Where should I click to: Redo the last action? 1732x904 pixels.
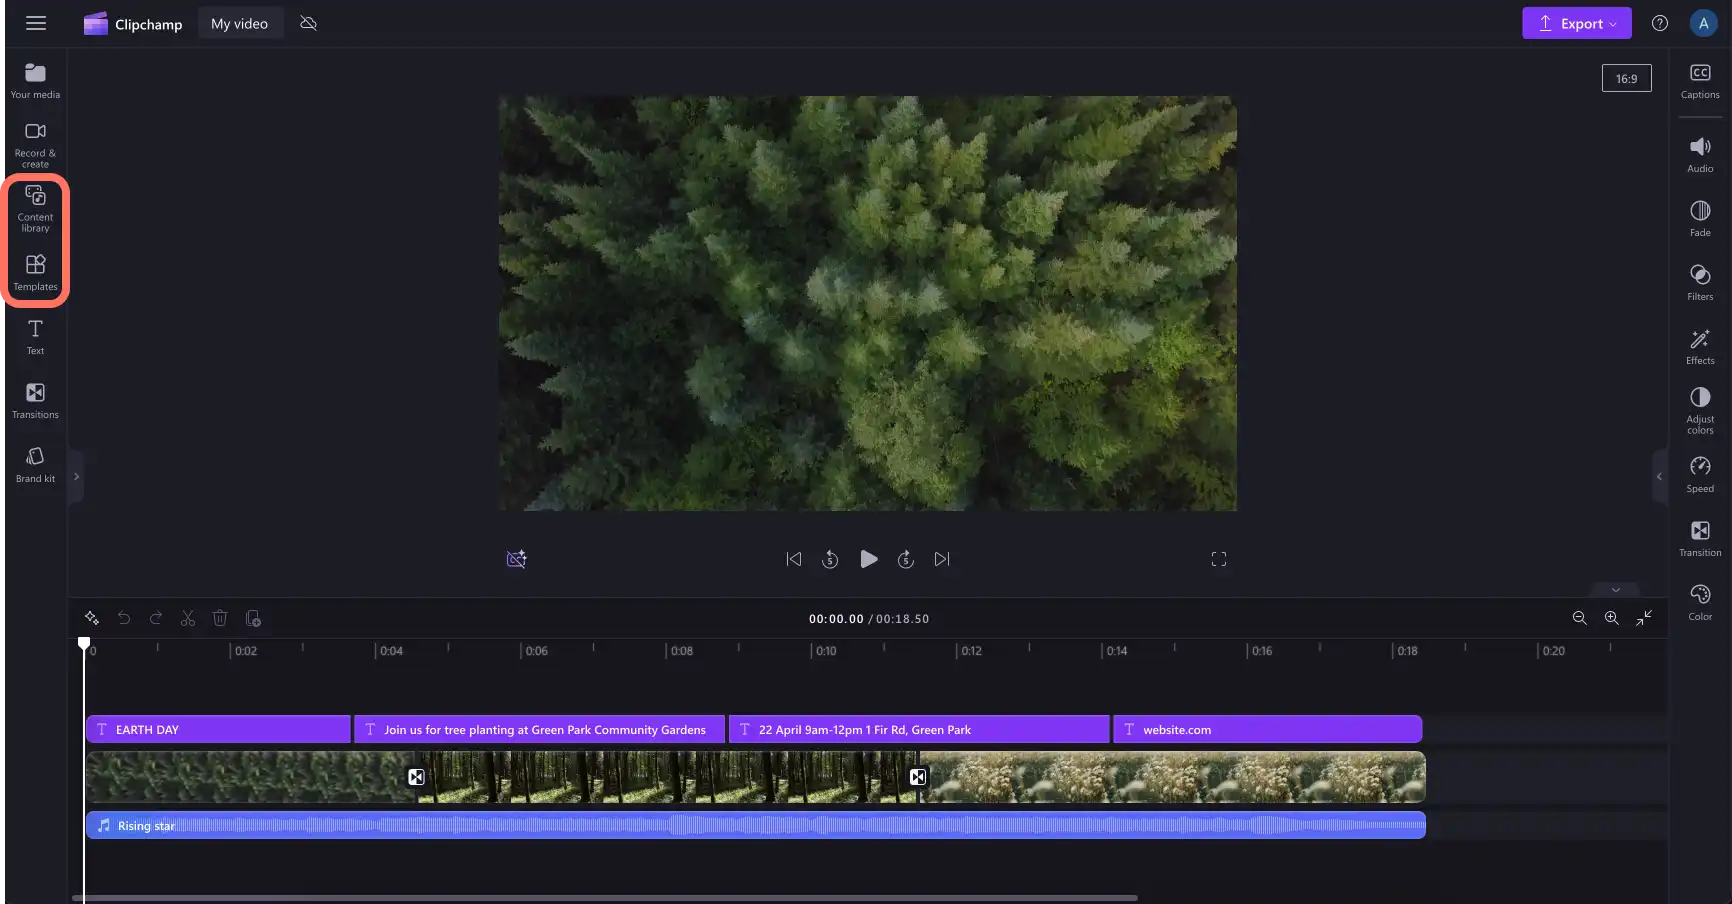(x=156, y=618)
